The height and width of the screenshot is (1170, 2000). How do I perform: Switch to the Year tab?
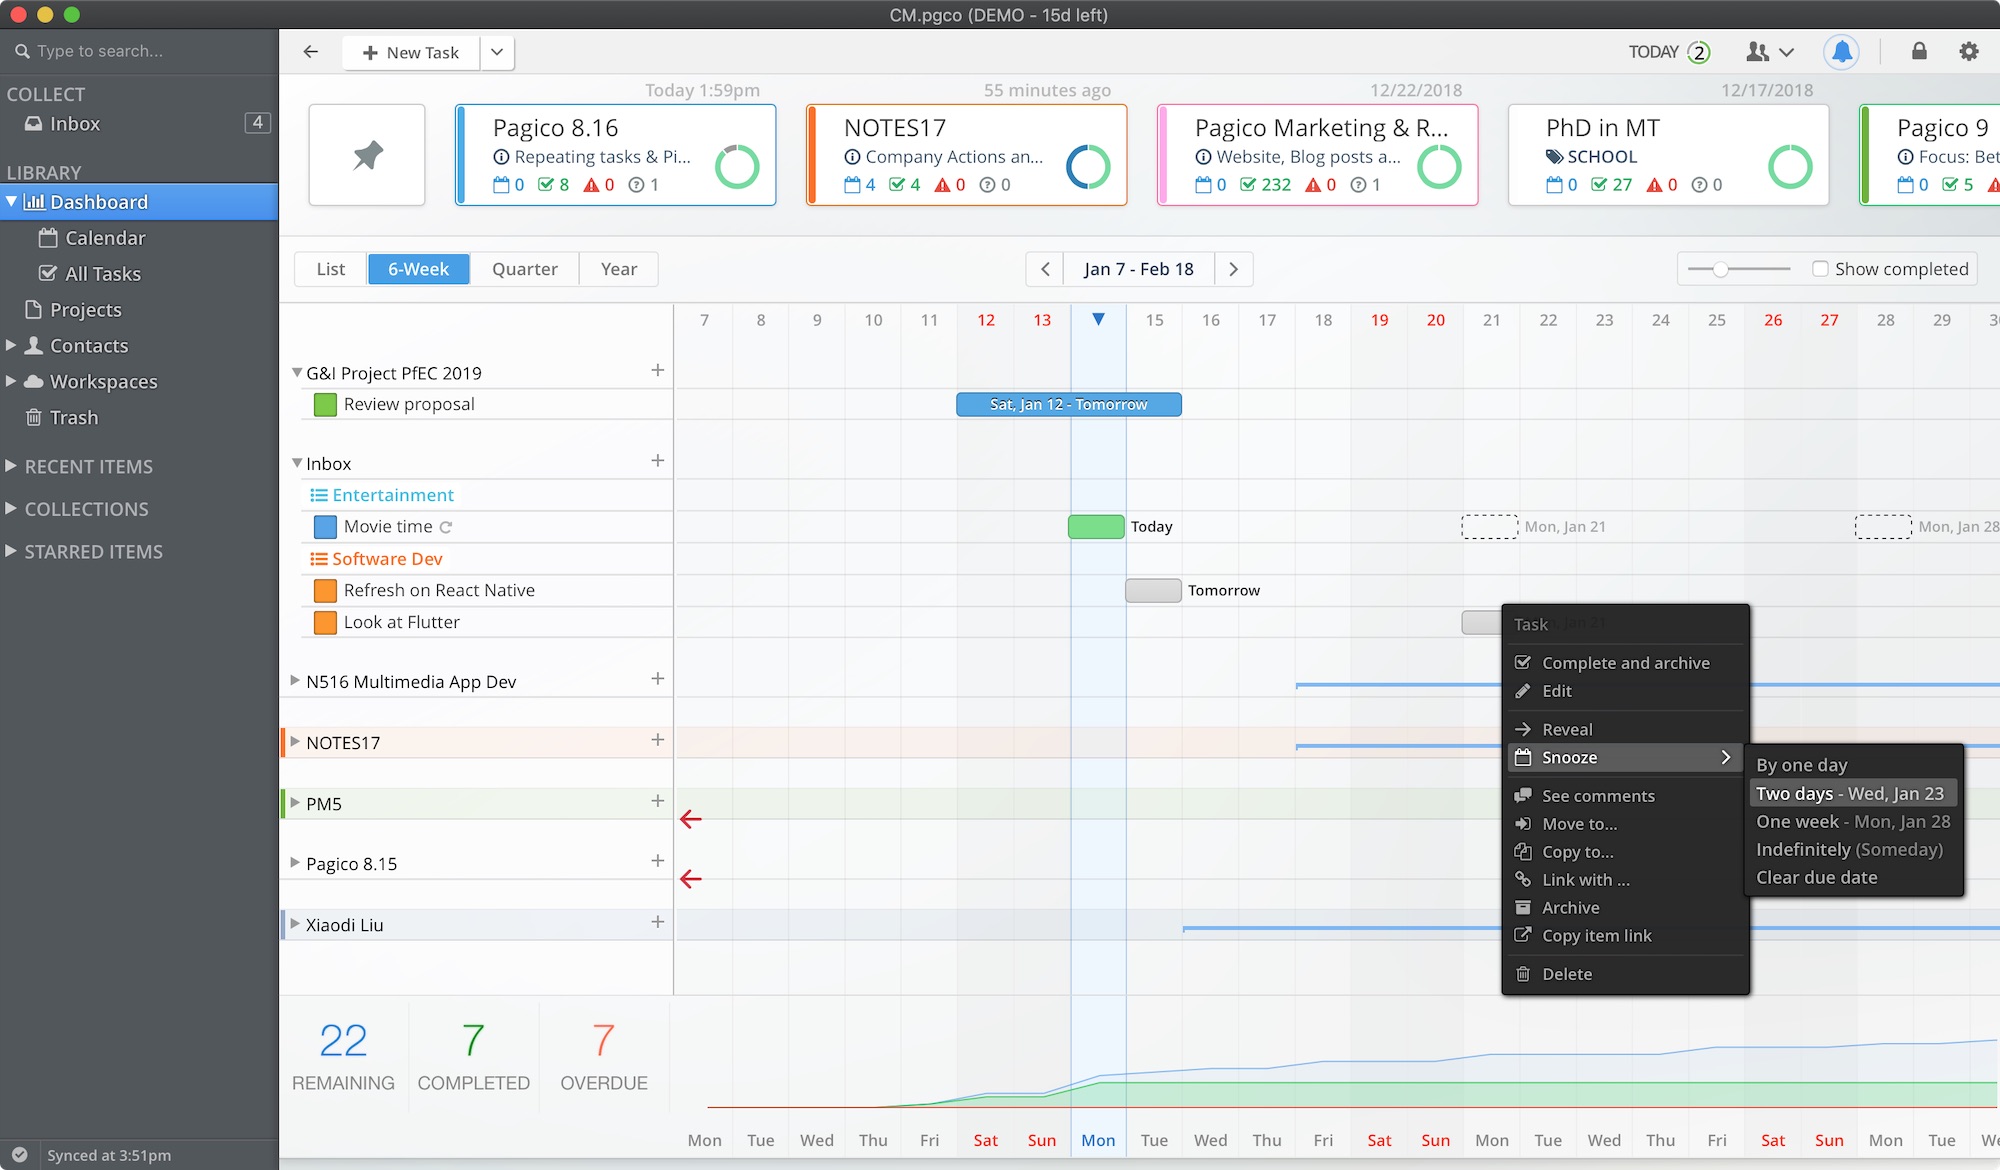click(x=619, y=269)
